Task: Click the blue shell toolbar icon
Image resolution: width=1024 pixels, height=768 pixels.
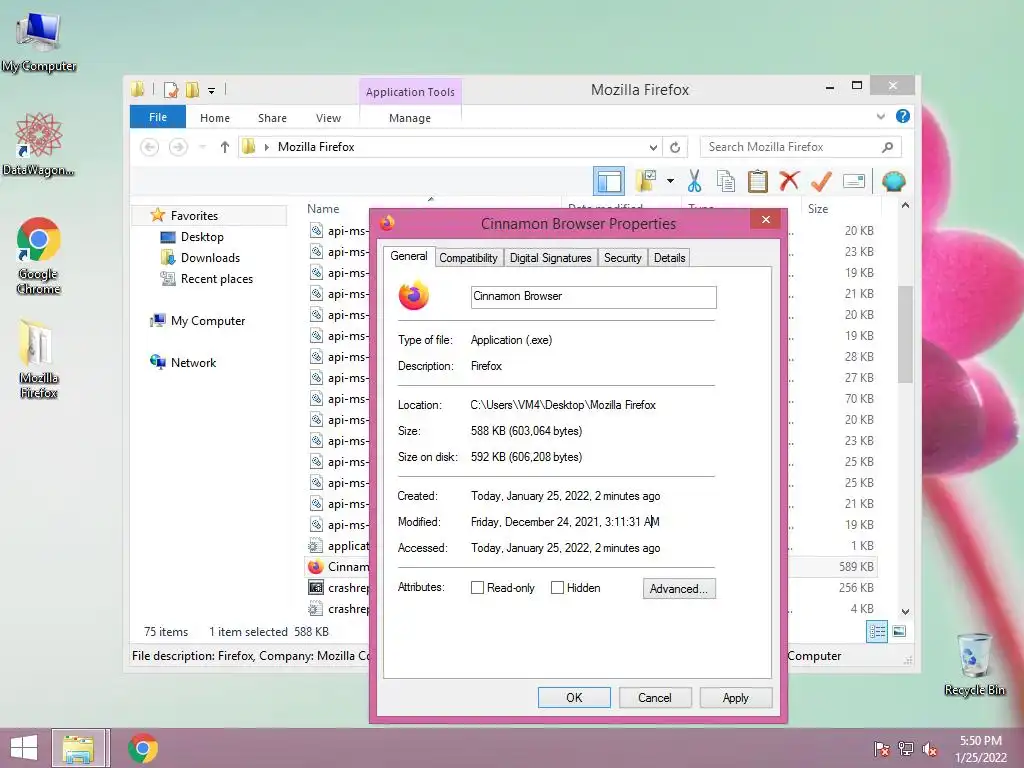Action: coord(893,181)
